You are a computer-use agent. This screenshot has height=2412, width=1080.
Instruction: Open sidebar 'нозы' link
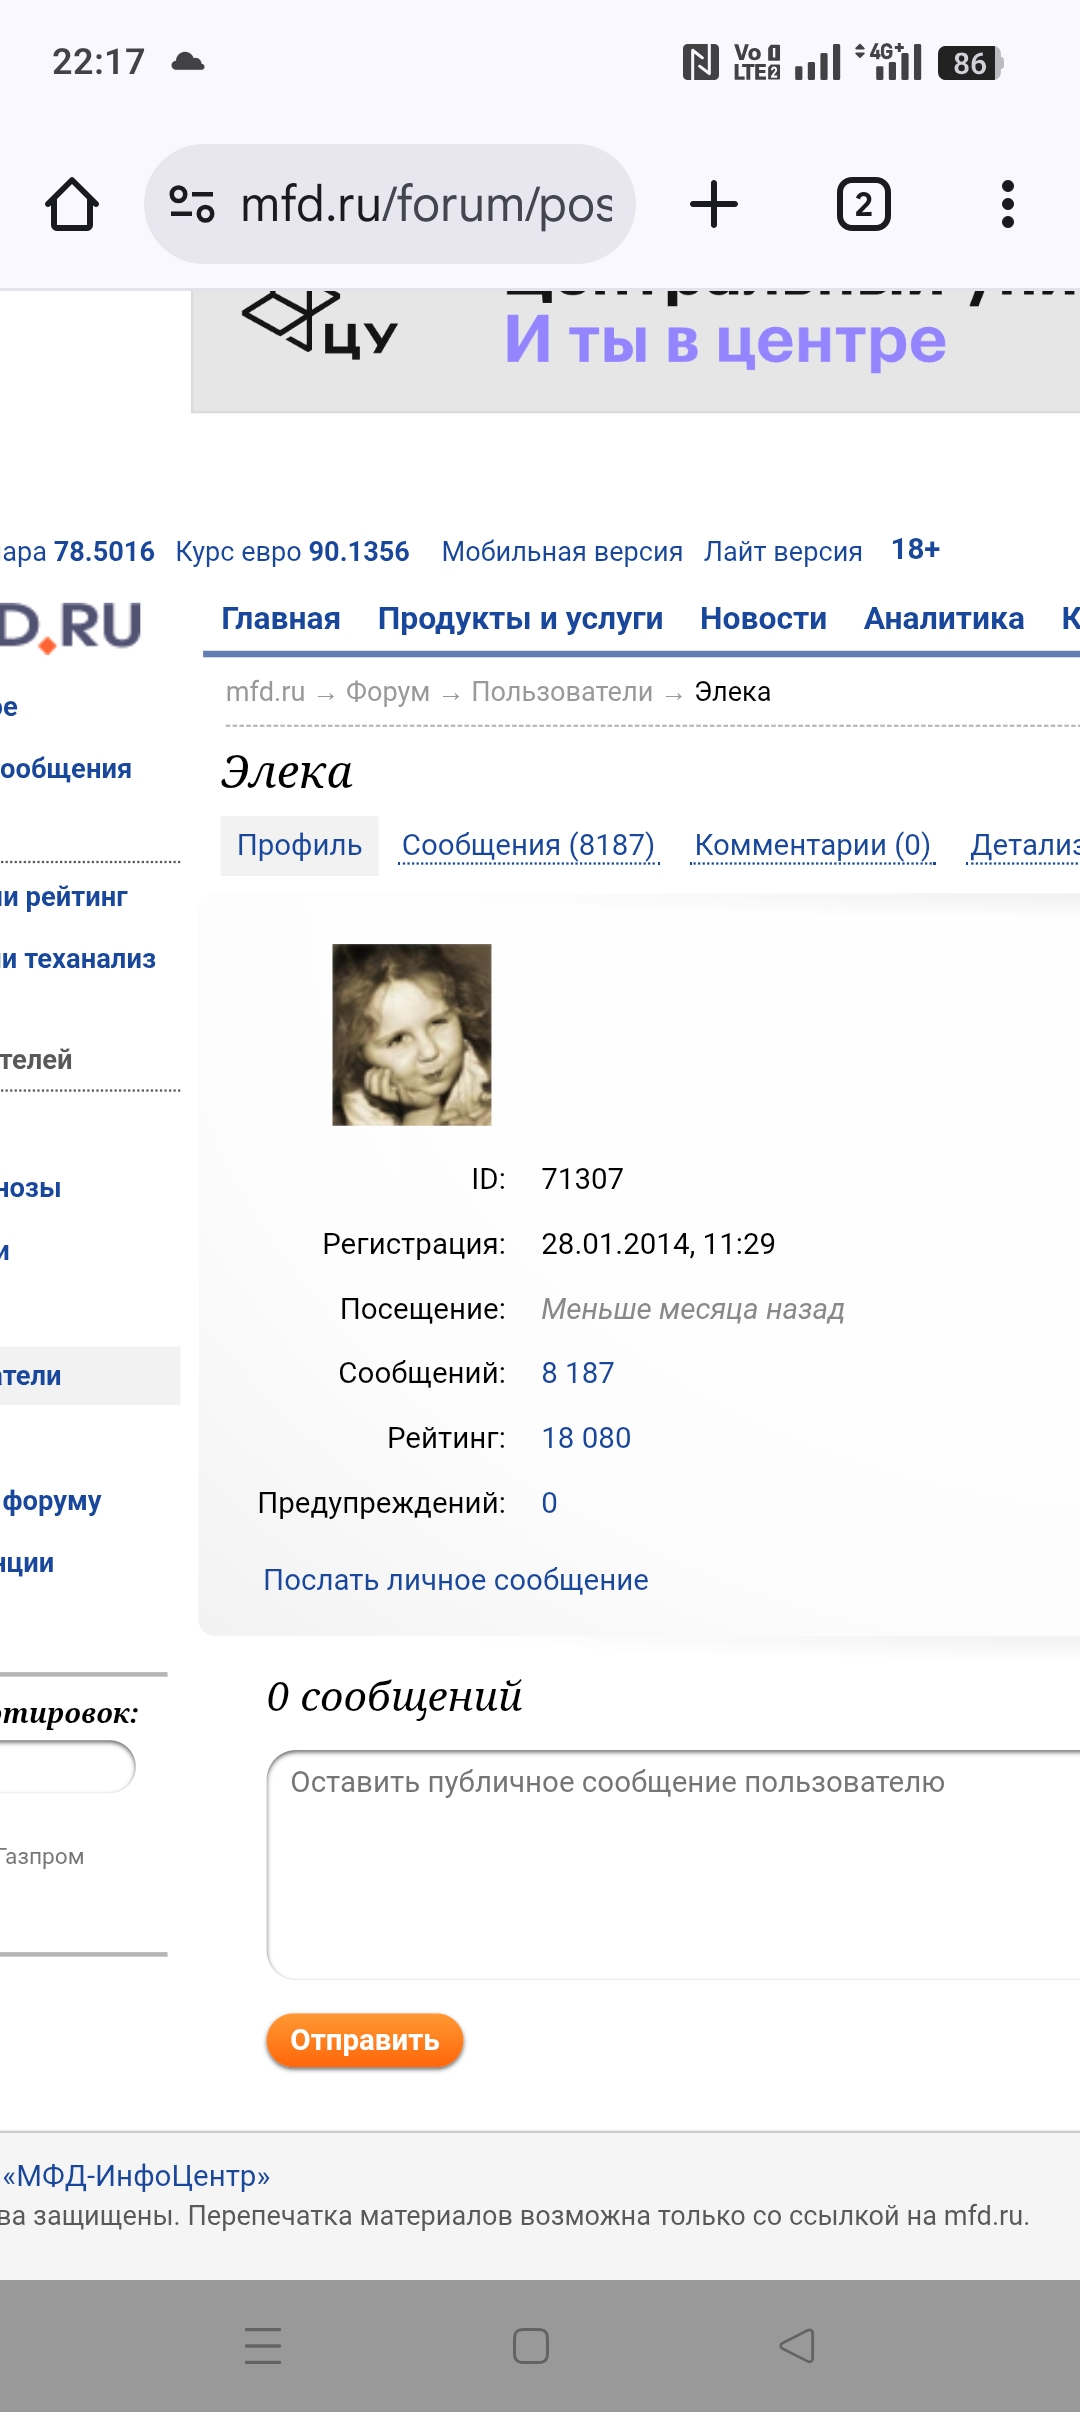coord(31,1188)
